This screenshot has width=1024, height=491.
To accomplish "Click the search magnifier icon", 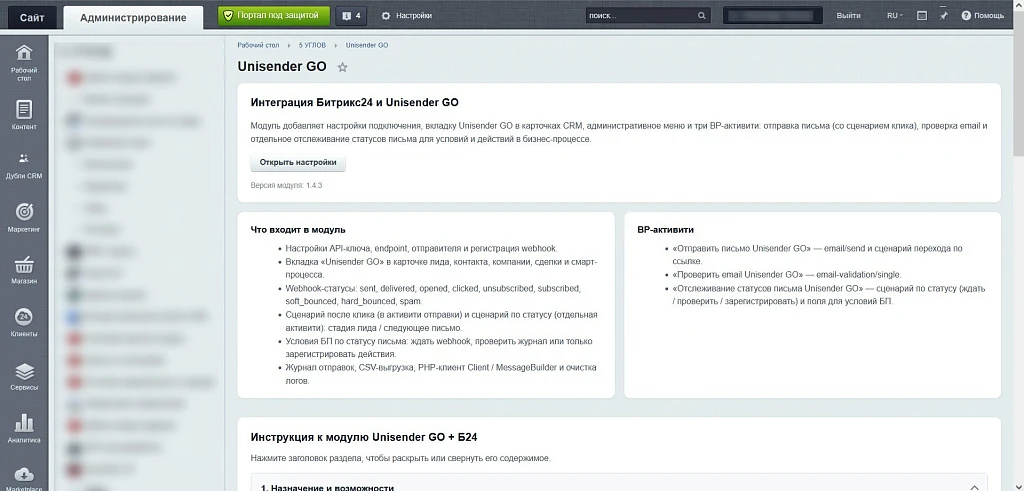I will click(701, 16).
